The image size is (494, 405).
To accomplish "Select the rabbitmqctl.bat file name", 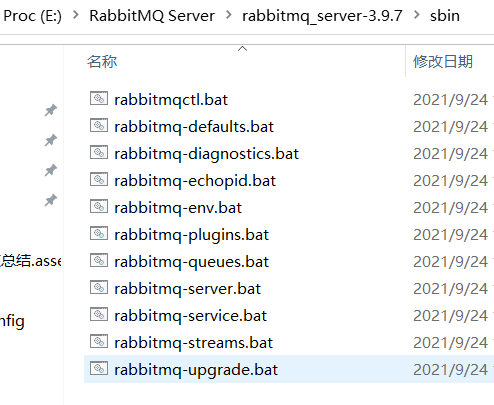I will [x=171, y=100].
